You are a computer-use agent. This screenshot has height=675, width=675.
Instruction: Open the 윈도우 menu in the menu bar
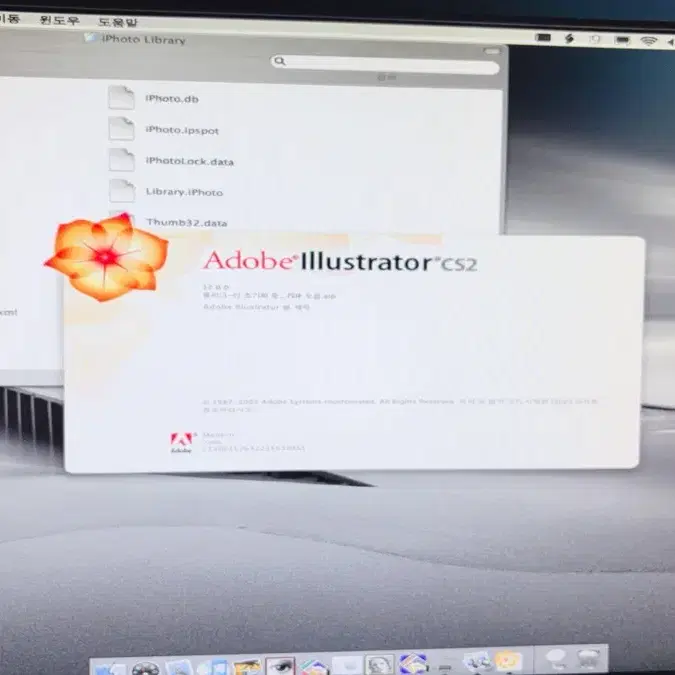59,20
